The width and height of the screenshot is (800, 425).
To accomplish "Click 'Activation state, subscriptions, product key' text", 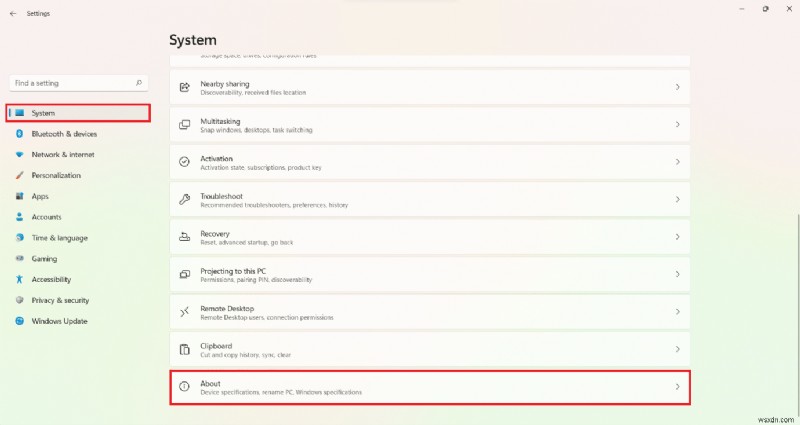I will tap(261, 168).
